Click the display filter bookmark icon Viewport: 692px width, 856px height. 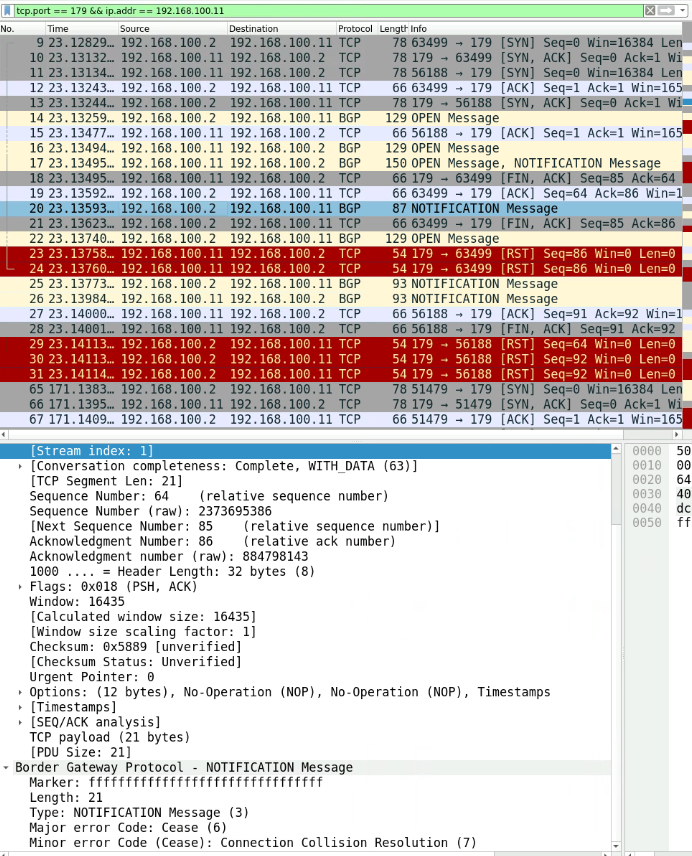point(7,10)
